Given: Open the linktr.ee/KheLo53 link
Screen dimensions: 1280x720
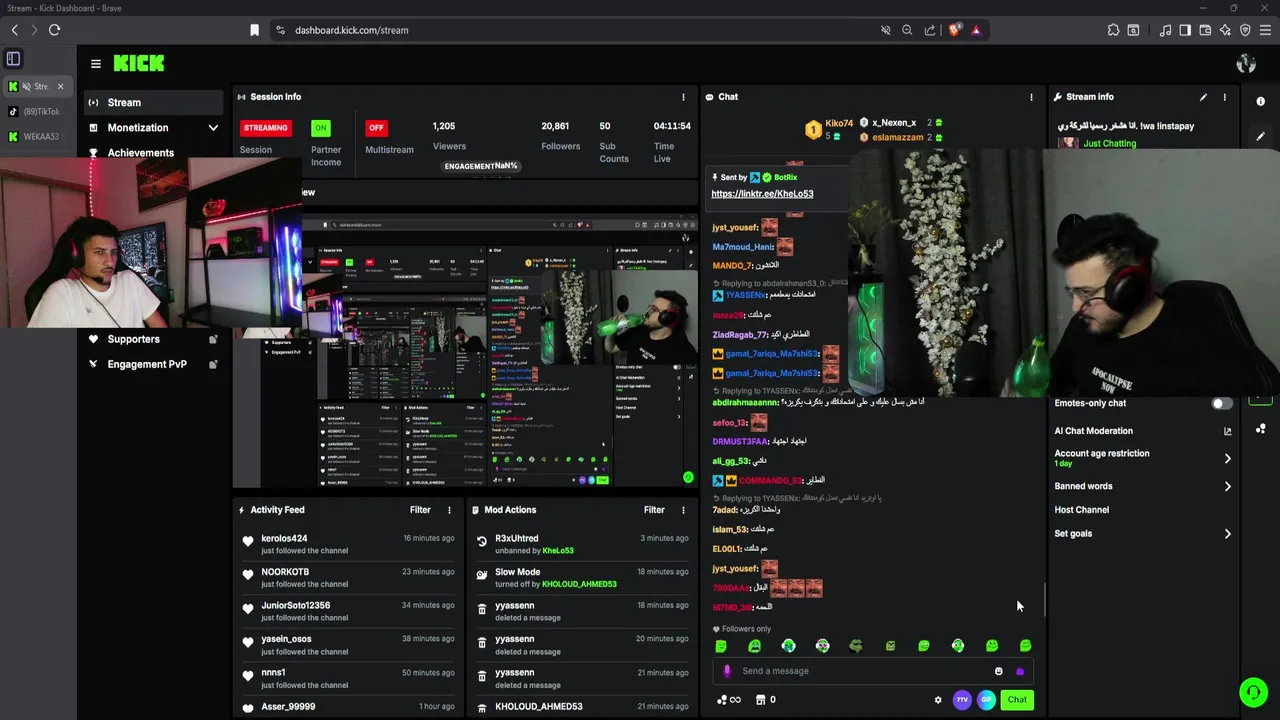Looking at the screenshot, I should click(762, 194).
